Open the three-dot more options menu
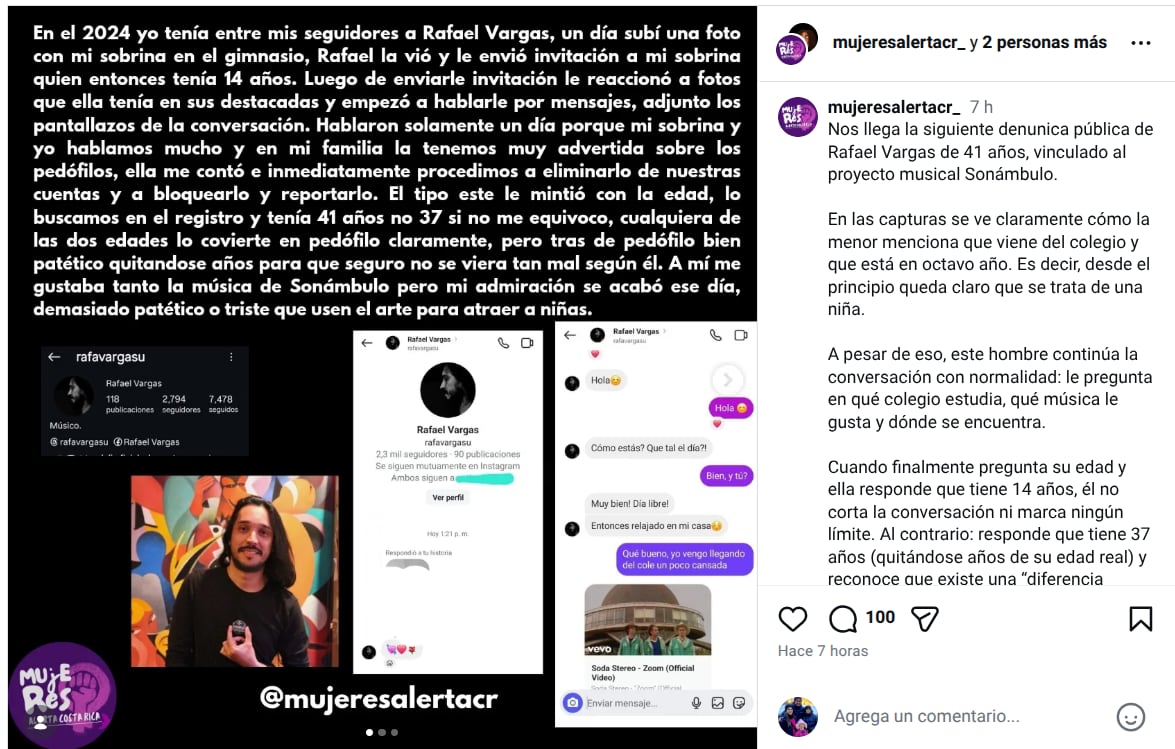 tap(1141, 43)
